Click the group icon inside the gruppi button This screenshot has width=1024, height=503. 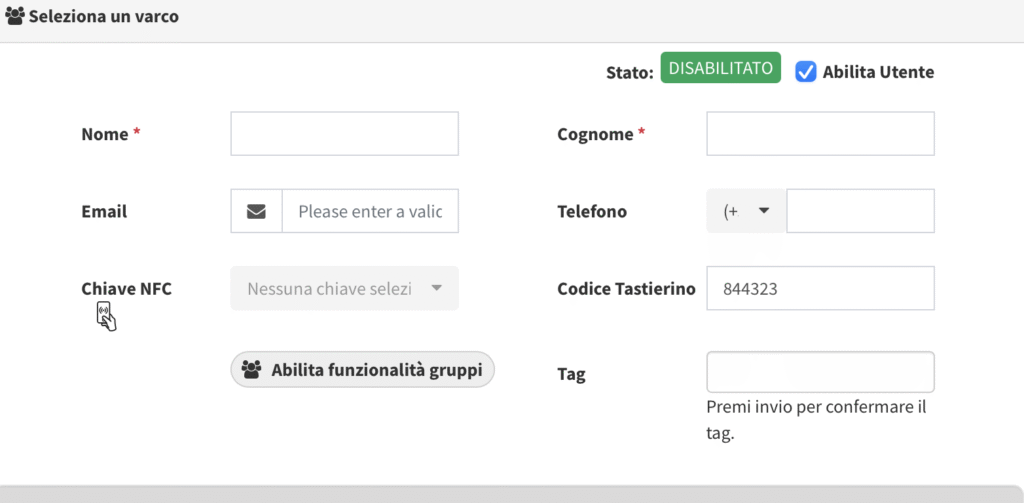[252, 370]
